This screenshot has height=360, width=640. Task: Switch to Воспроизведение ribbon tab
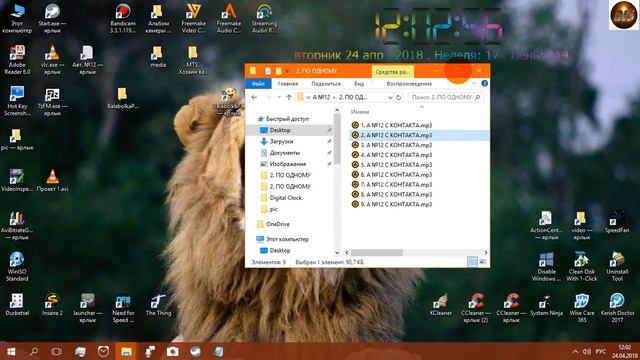(x=409, y=83)
